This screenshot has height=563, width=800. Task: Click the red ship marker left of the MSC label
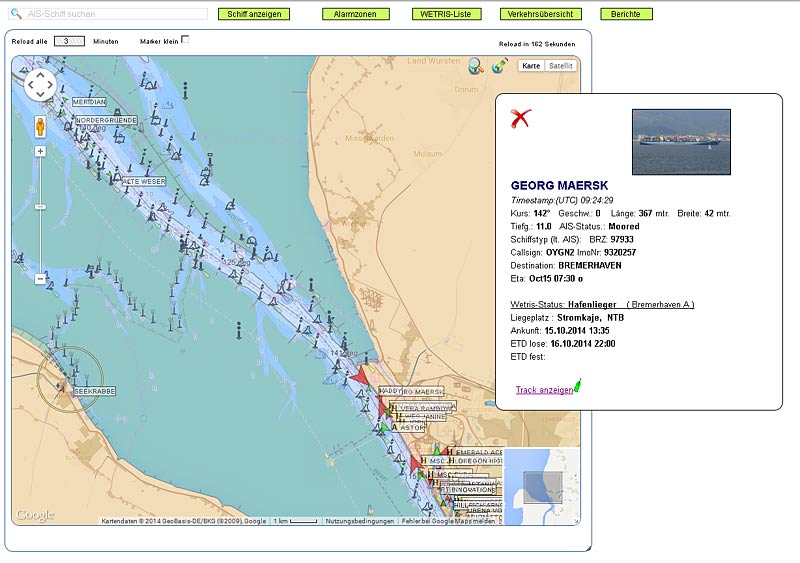pyautogui.click(x=415, y=463)
